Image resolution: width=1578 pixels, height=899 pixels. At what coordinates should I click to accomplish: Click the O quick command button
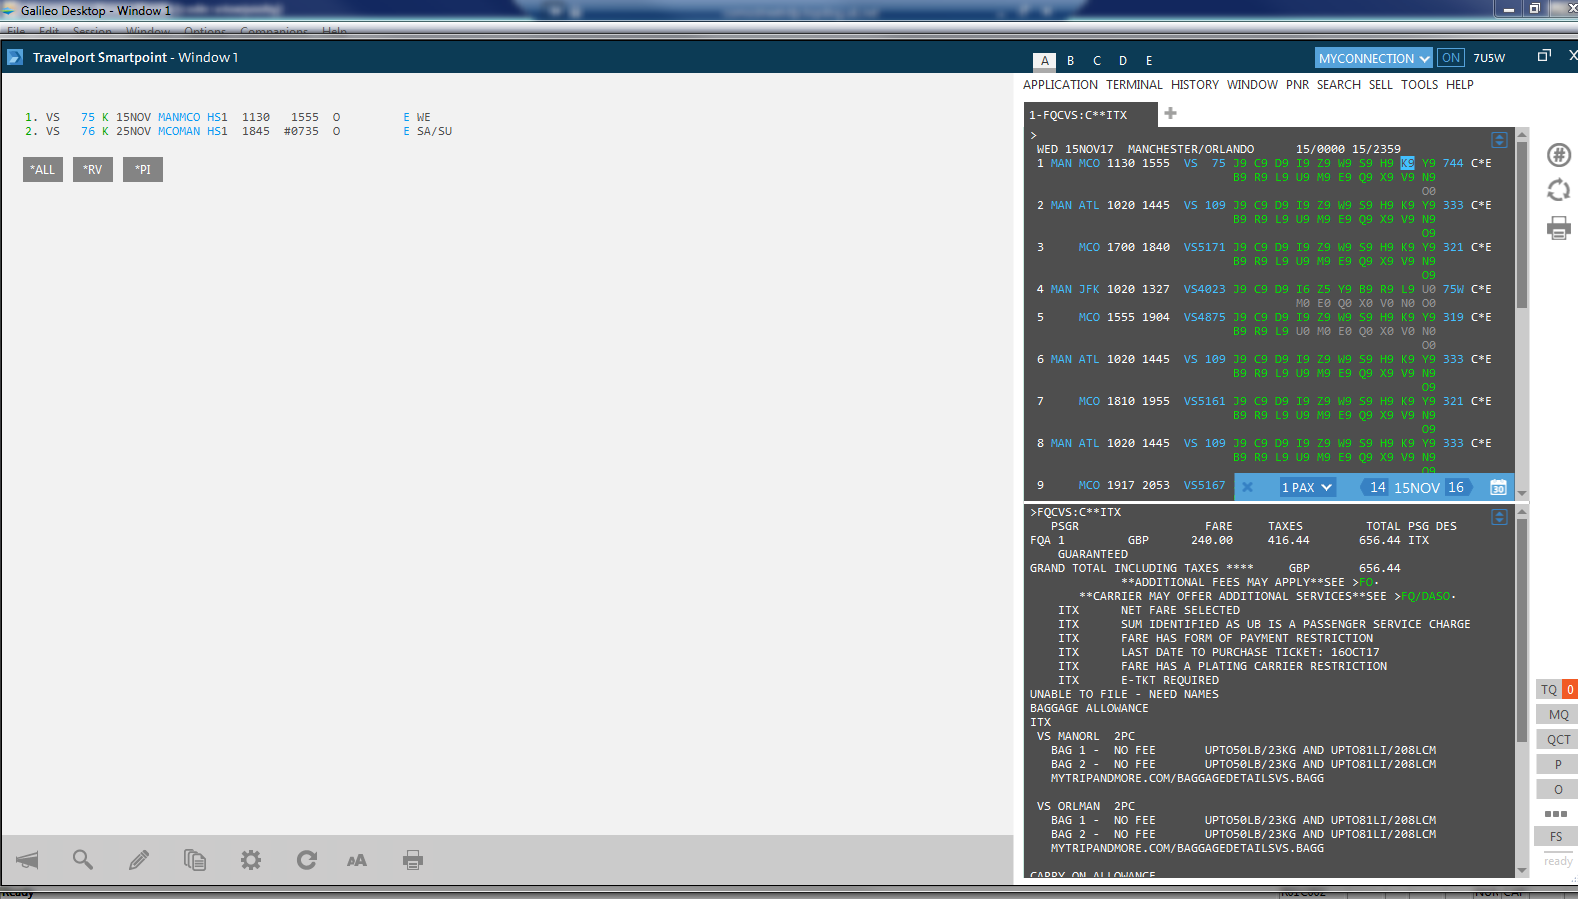coord(1556,790)
